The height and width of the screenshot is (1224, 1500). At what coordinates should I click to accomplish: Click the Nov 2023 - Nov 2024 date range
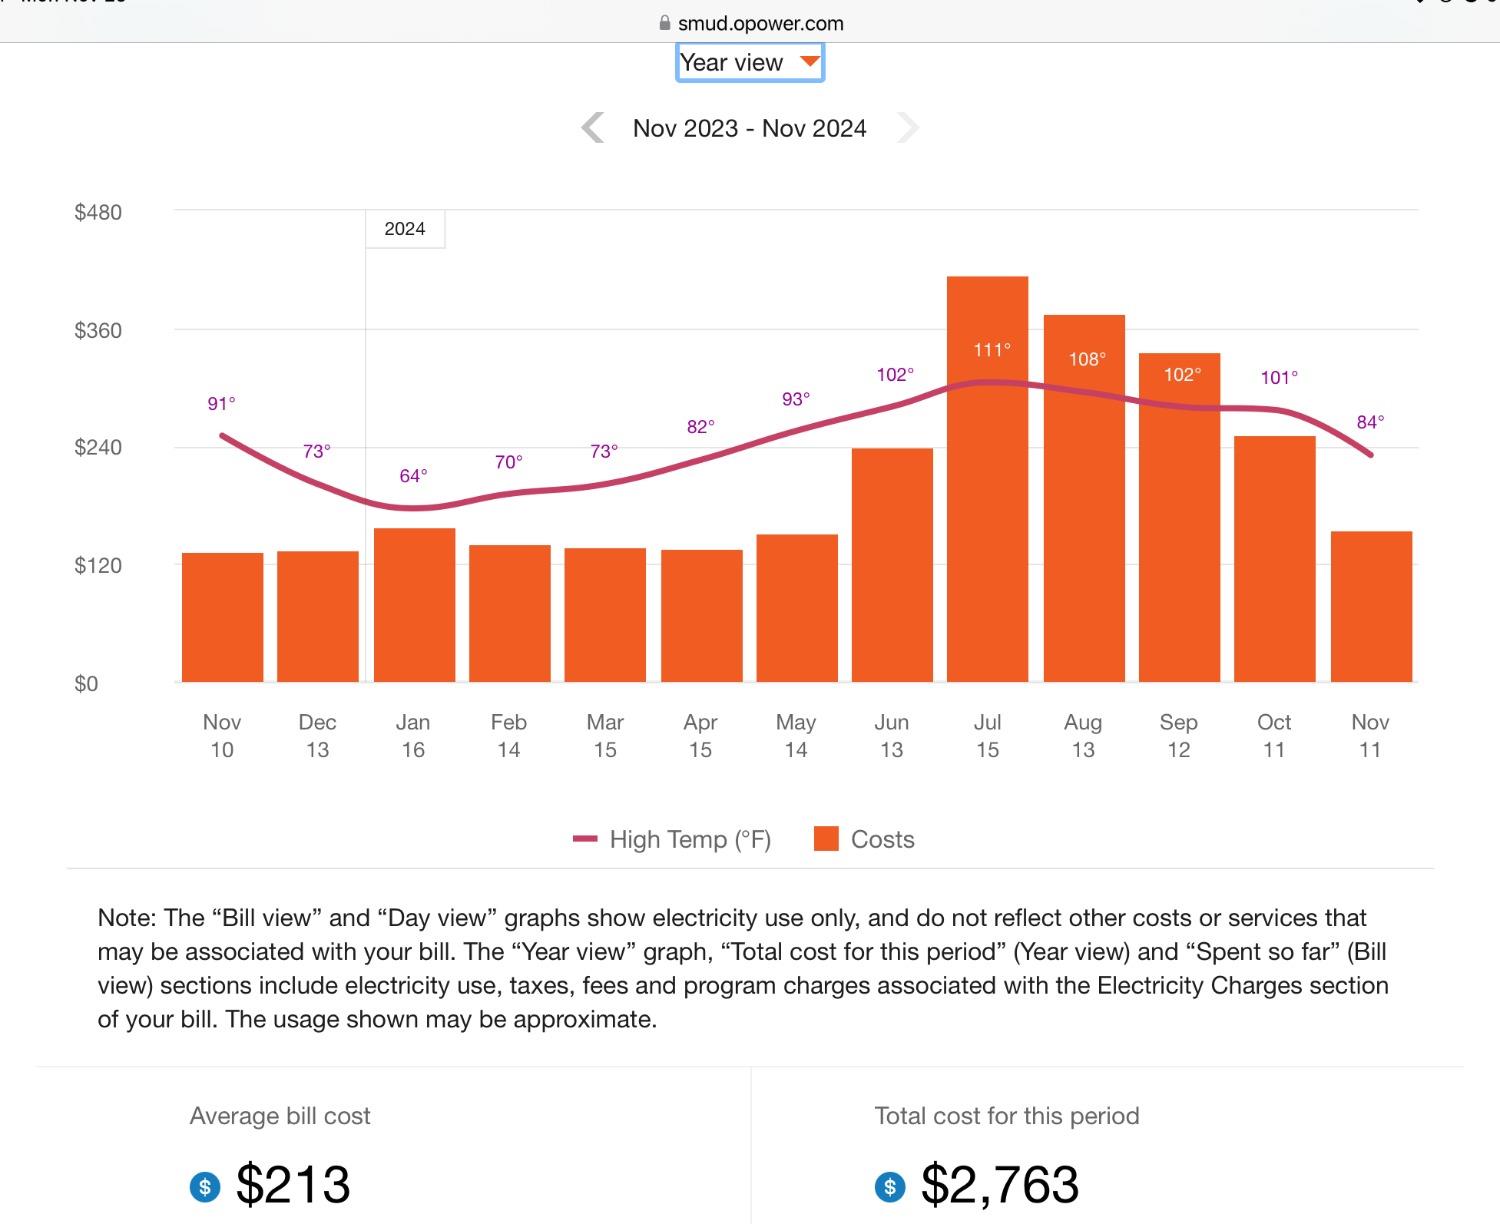[x=750, y=128]
